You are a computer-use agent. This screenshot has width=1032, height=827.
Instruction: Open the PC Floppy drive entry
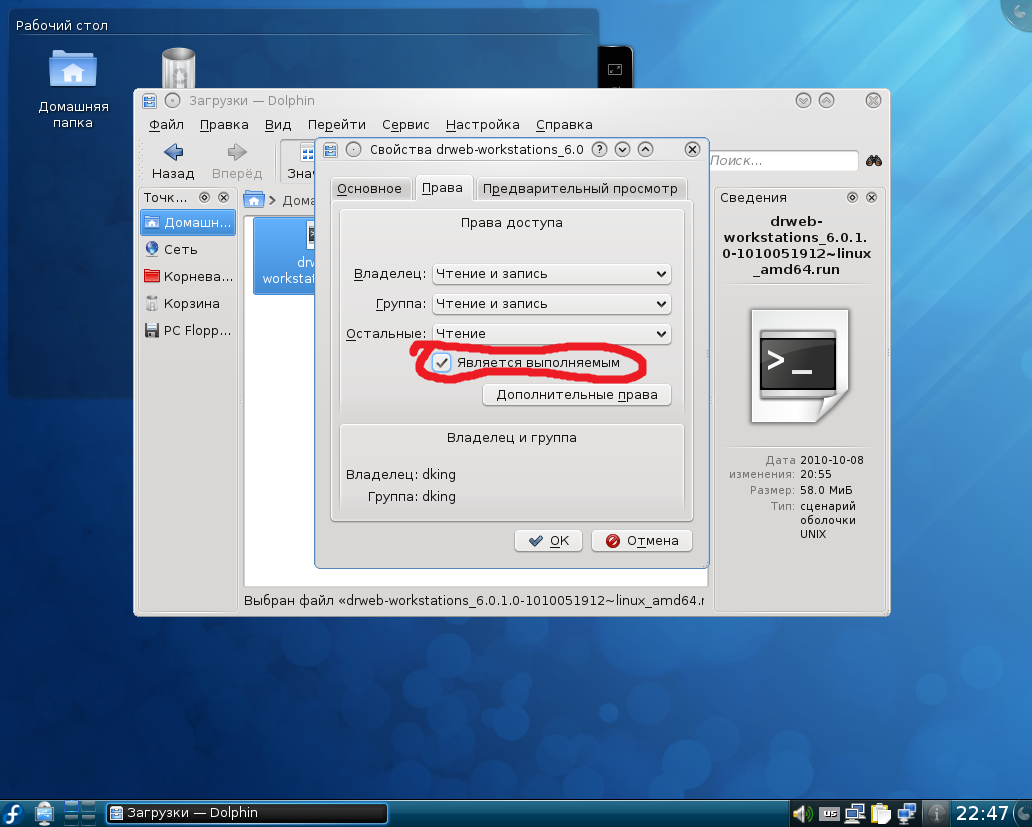click(196, 330)
